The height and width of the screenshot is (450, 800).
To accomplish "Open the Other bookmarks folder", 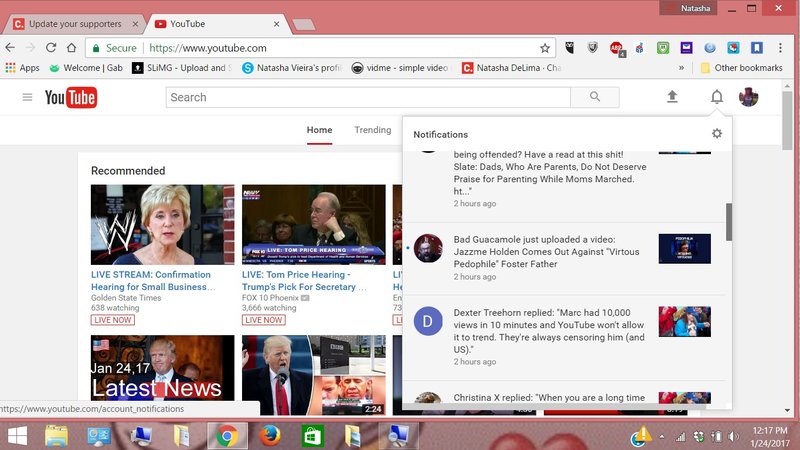I will point(740,68).
